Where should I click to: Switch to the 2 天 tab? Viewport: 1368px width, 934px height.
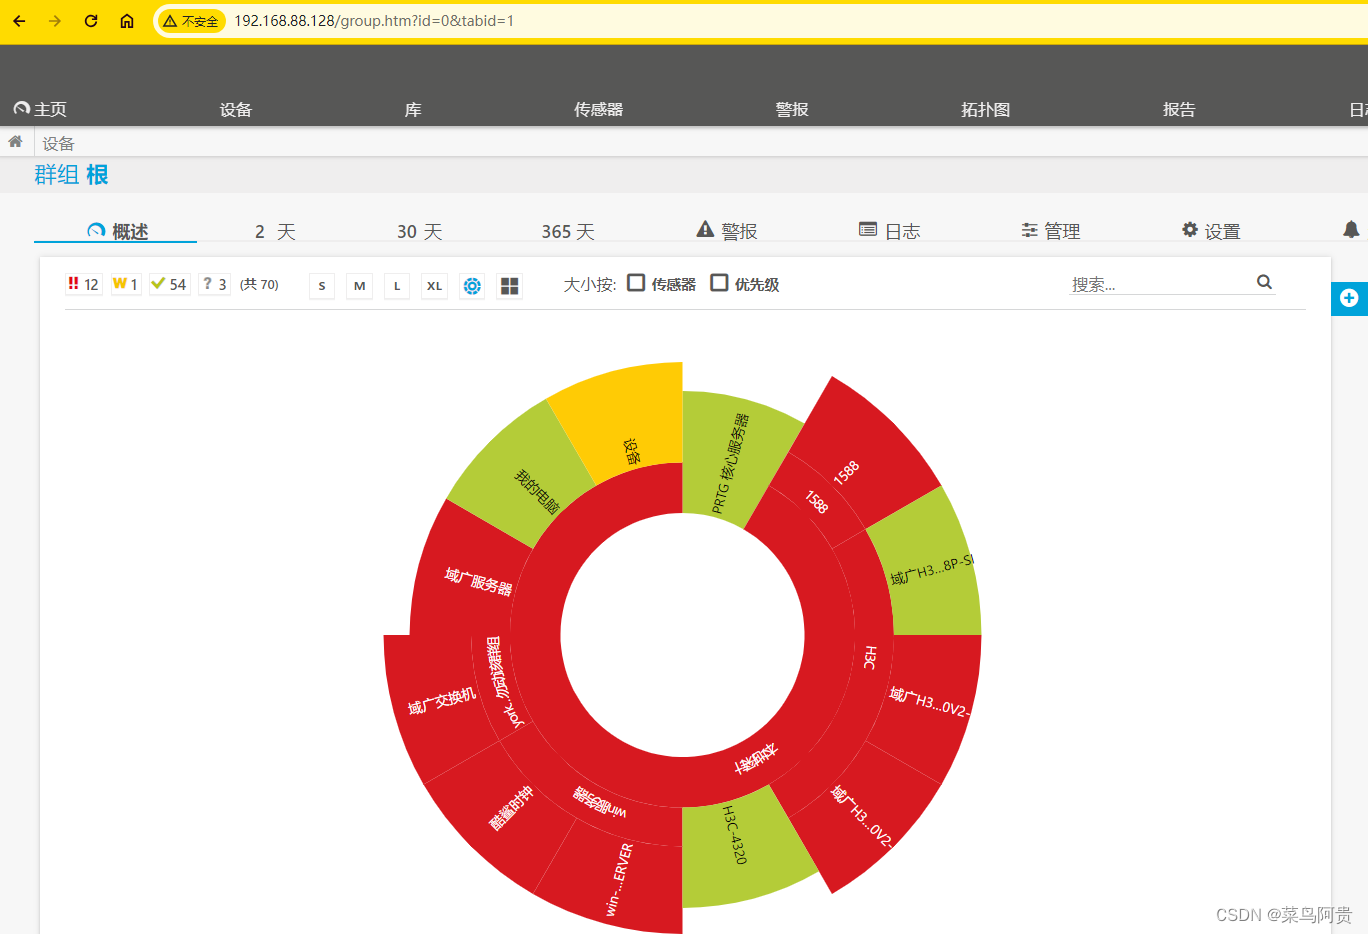pyautogui.click(x=275, y=231)
